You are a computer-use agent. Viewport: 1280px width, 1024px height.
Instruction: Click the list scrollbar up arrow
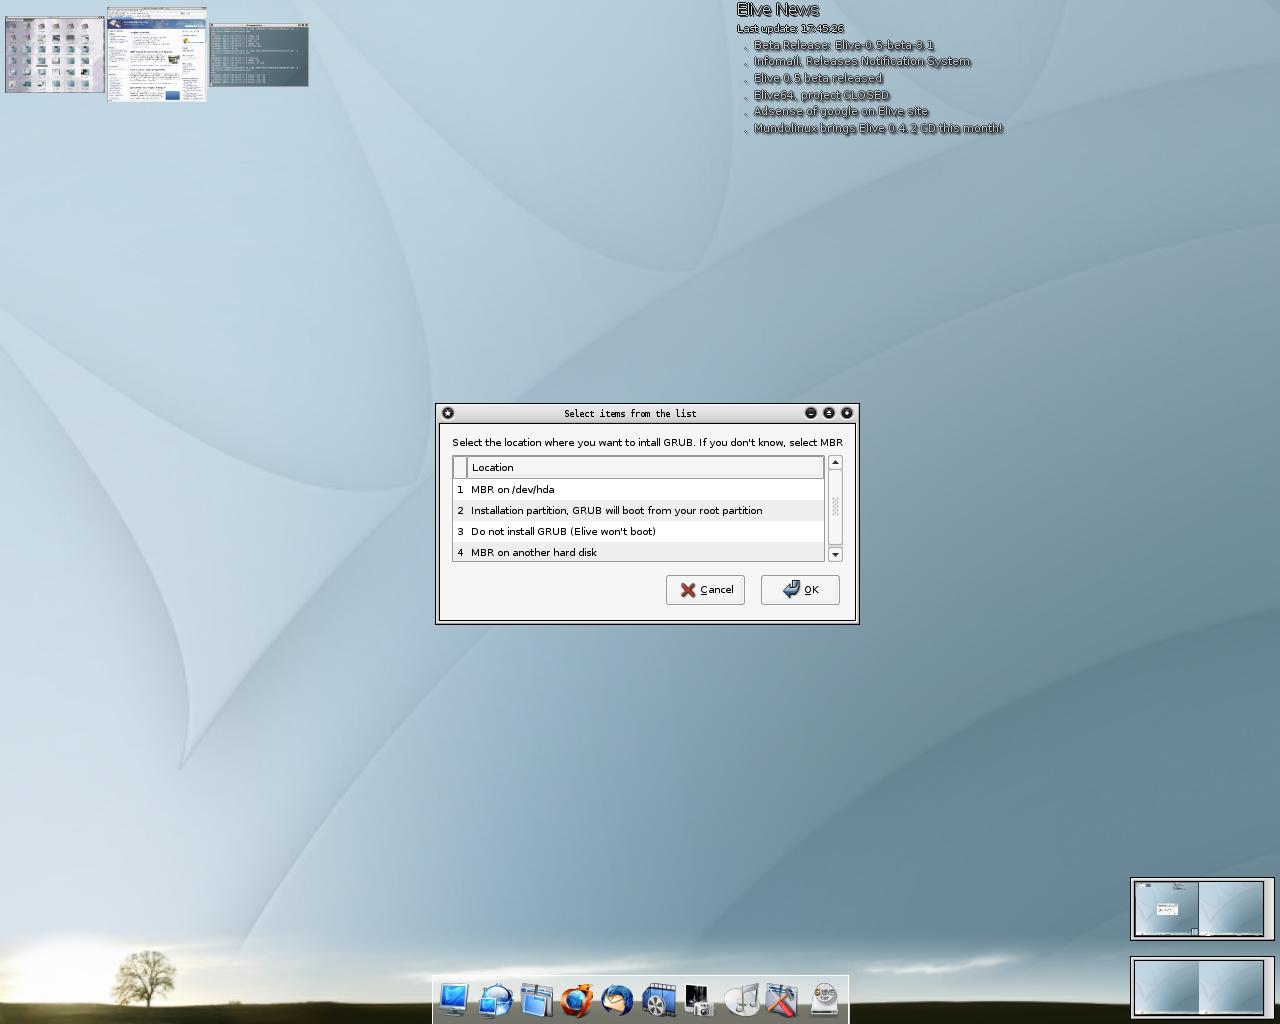click(x=835, y=462)
